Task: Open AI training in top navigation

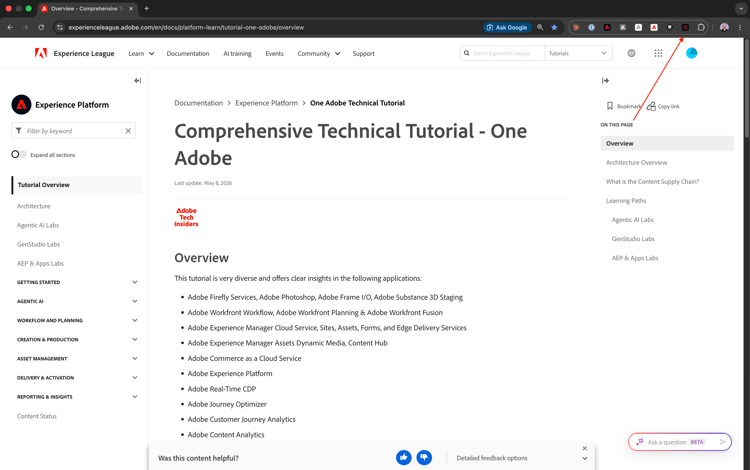Action: click(237, 54)
